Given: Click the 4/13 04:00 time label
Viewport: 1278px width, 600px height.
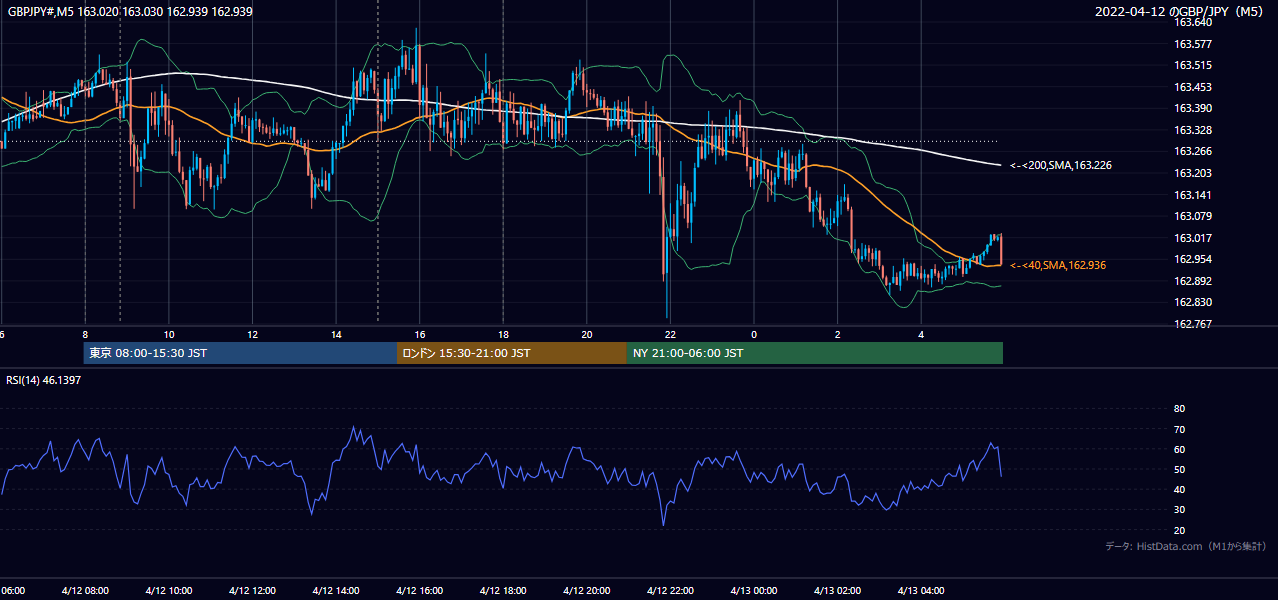Looking at the screenshot, I should point(921,591).
